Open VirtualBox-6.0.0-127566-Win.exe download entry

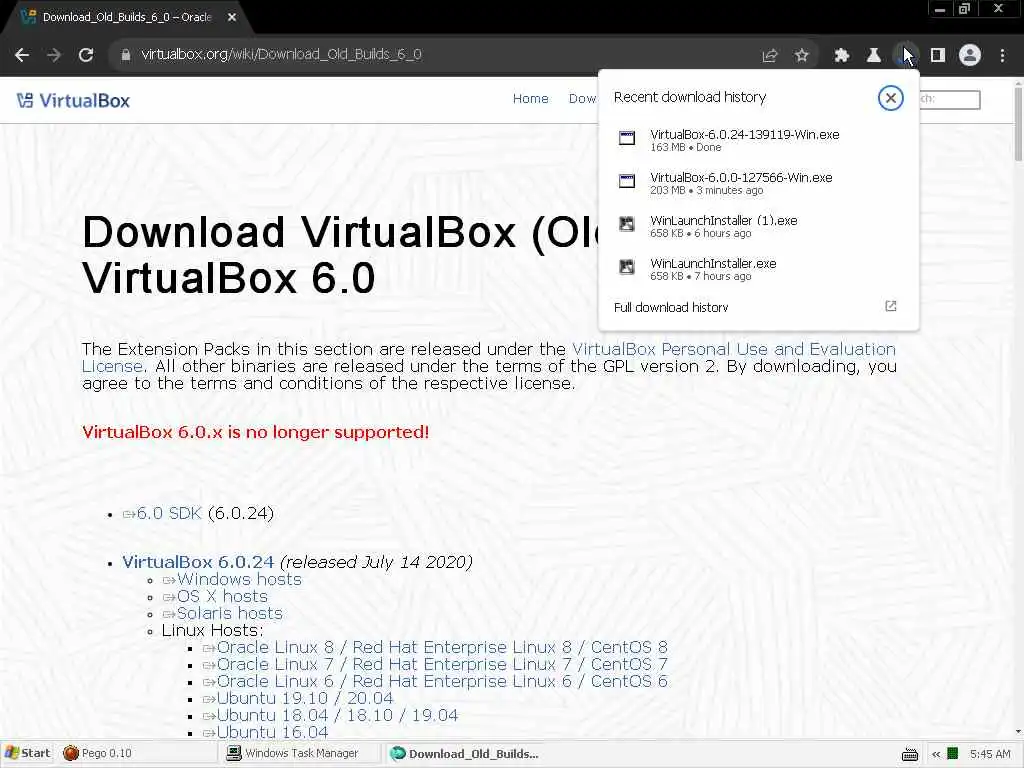tap(759, 183)
